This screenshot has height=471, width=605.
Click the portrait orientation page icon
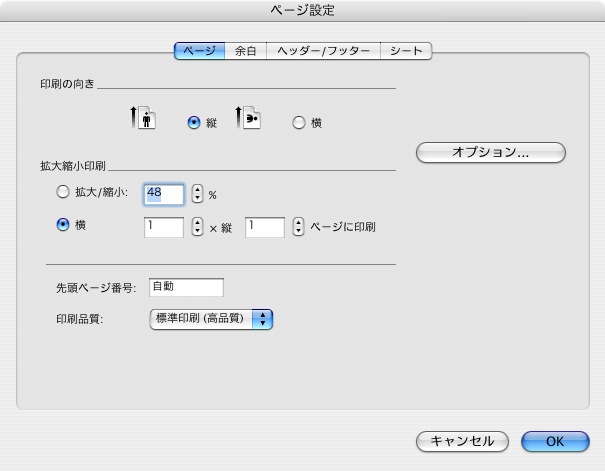click(144, 120)
